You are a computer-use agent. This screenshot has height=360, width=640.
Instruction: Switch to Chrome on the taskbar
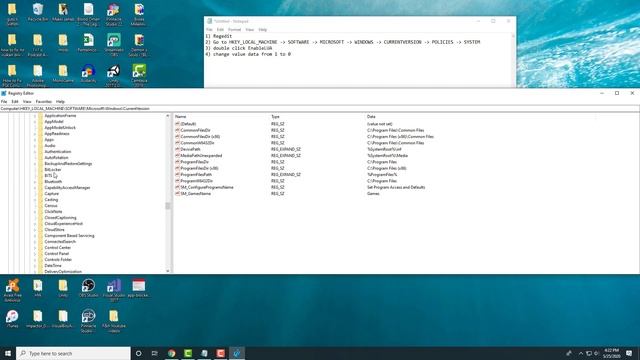171,353
